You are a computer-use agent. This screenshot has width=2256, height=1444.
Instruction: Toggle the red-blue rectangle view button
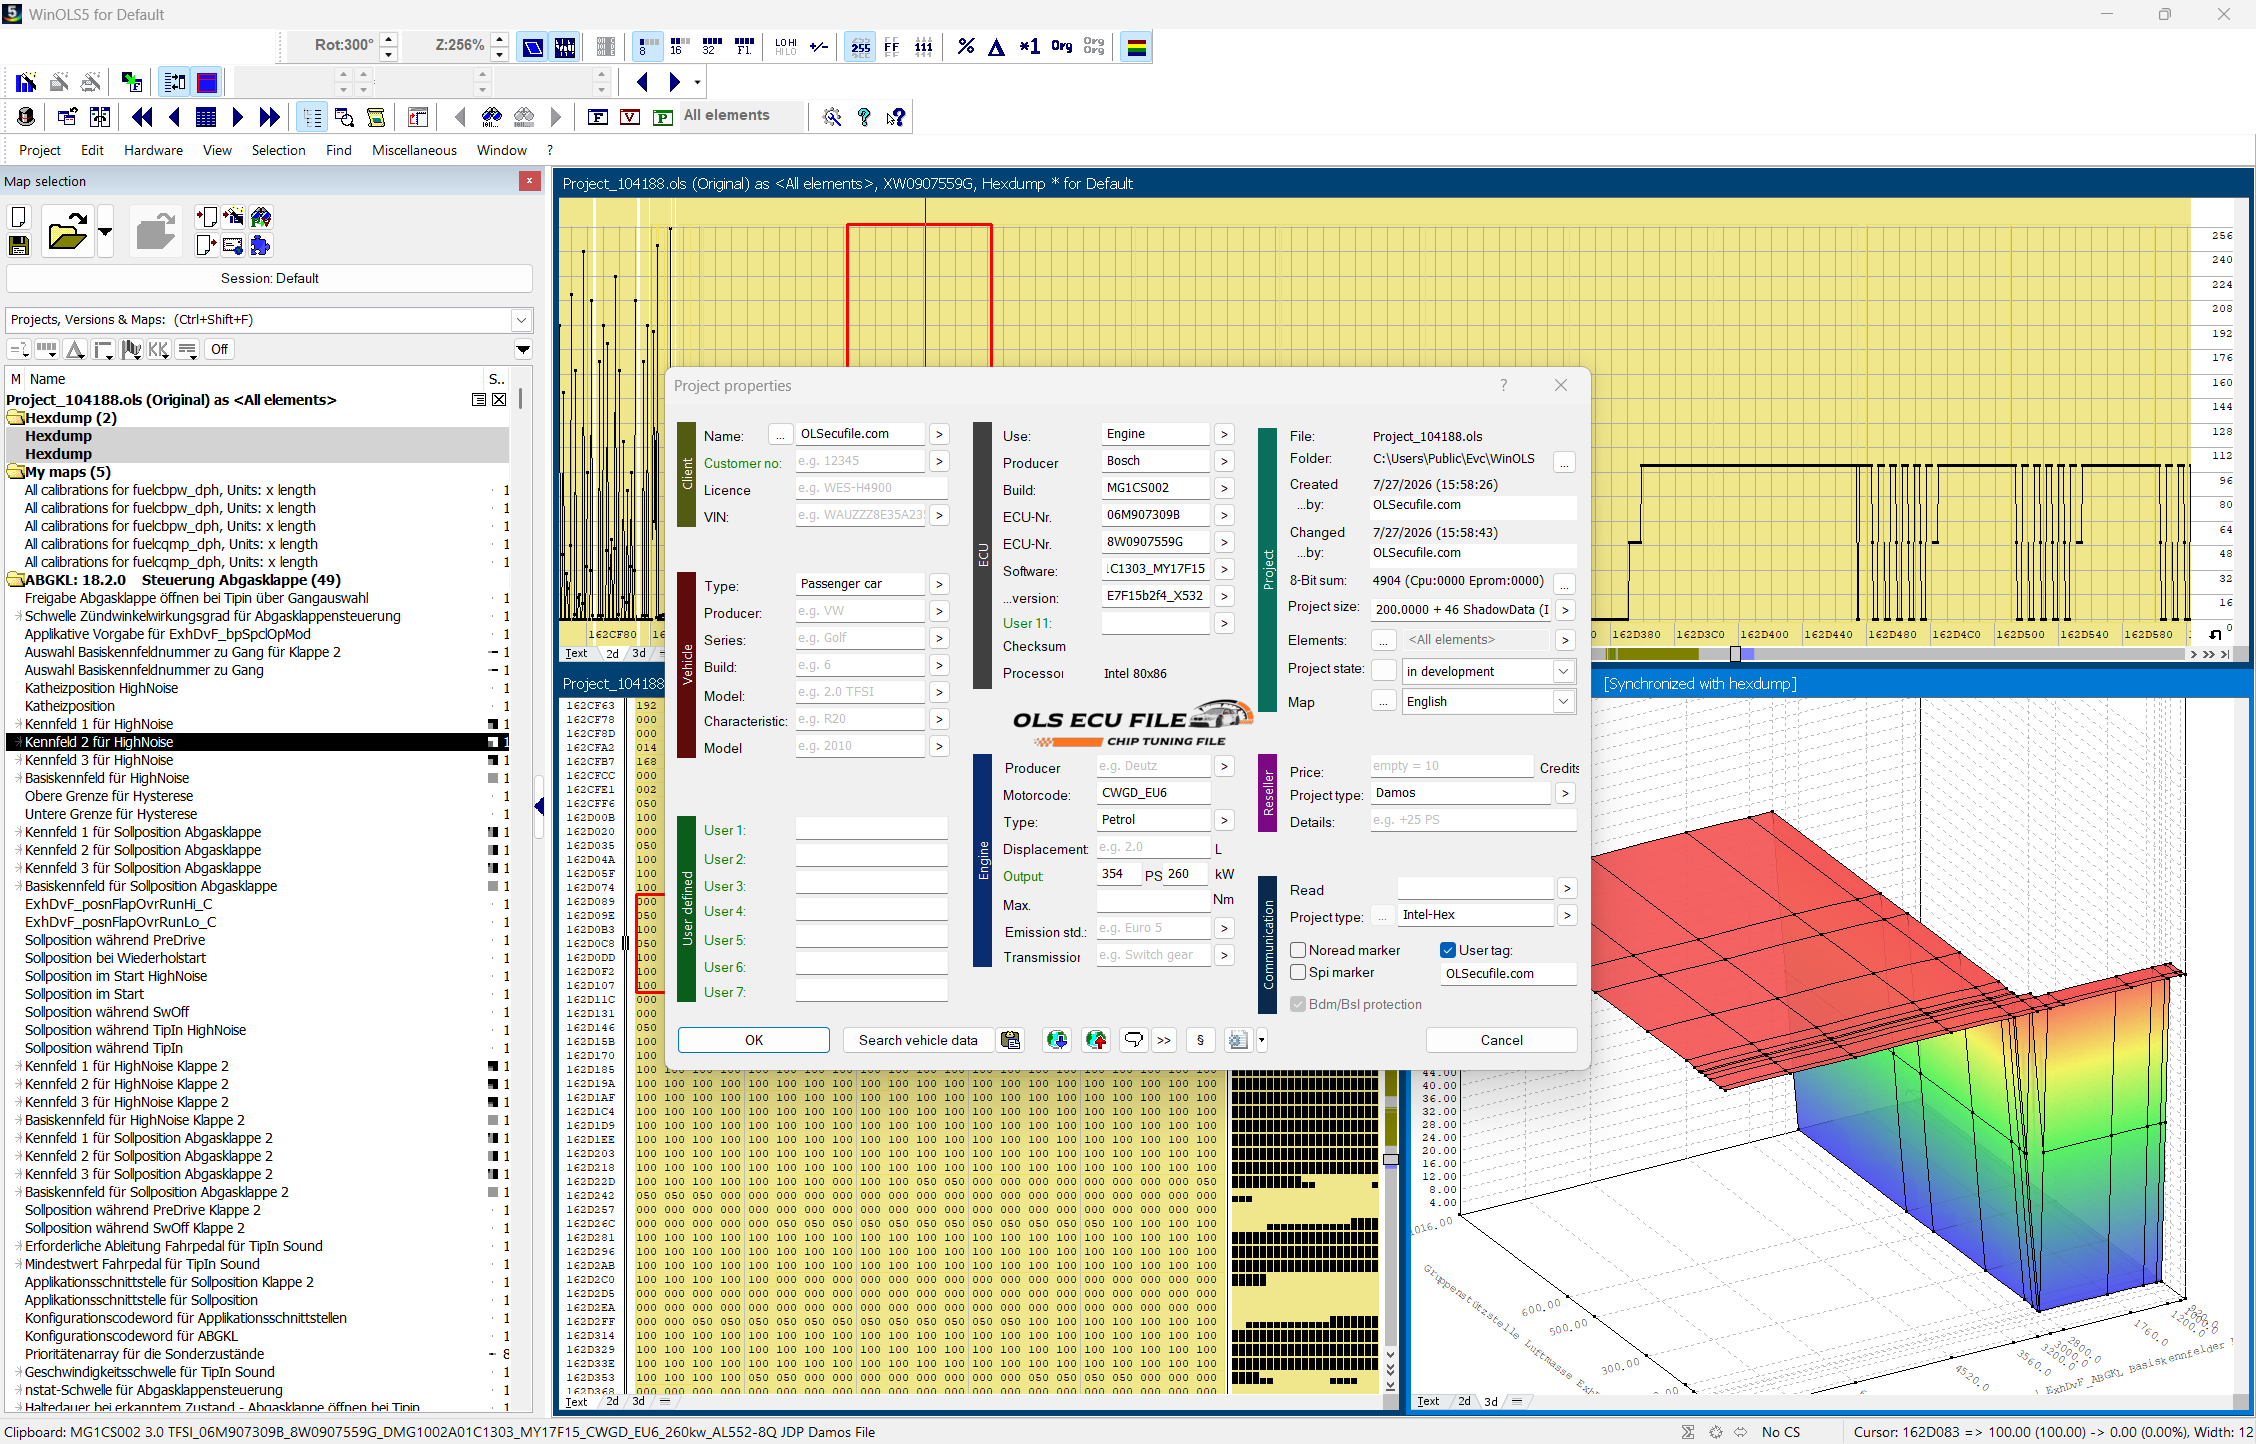point(207,82)
